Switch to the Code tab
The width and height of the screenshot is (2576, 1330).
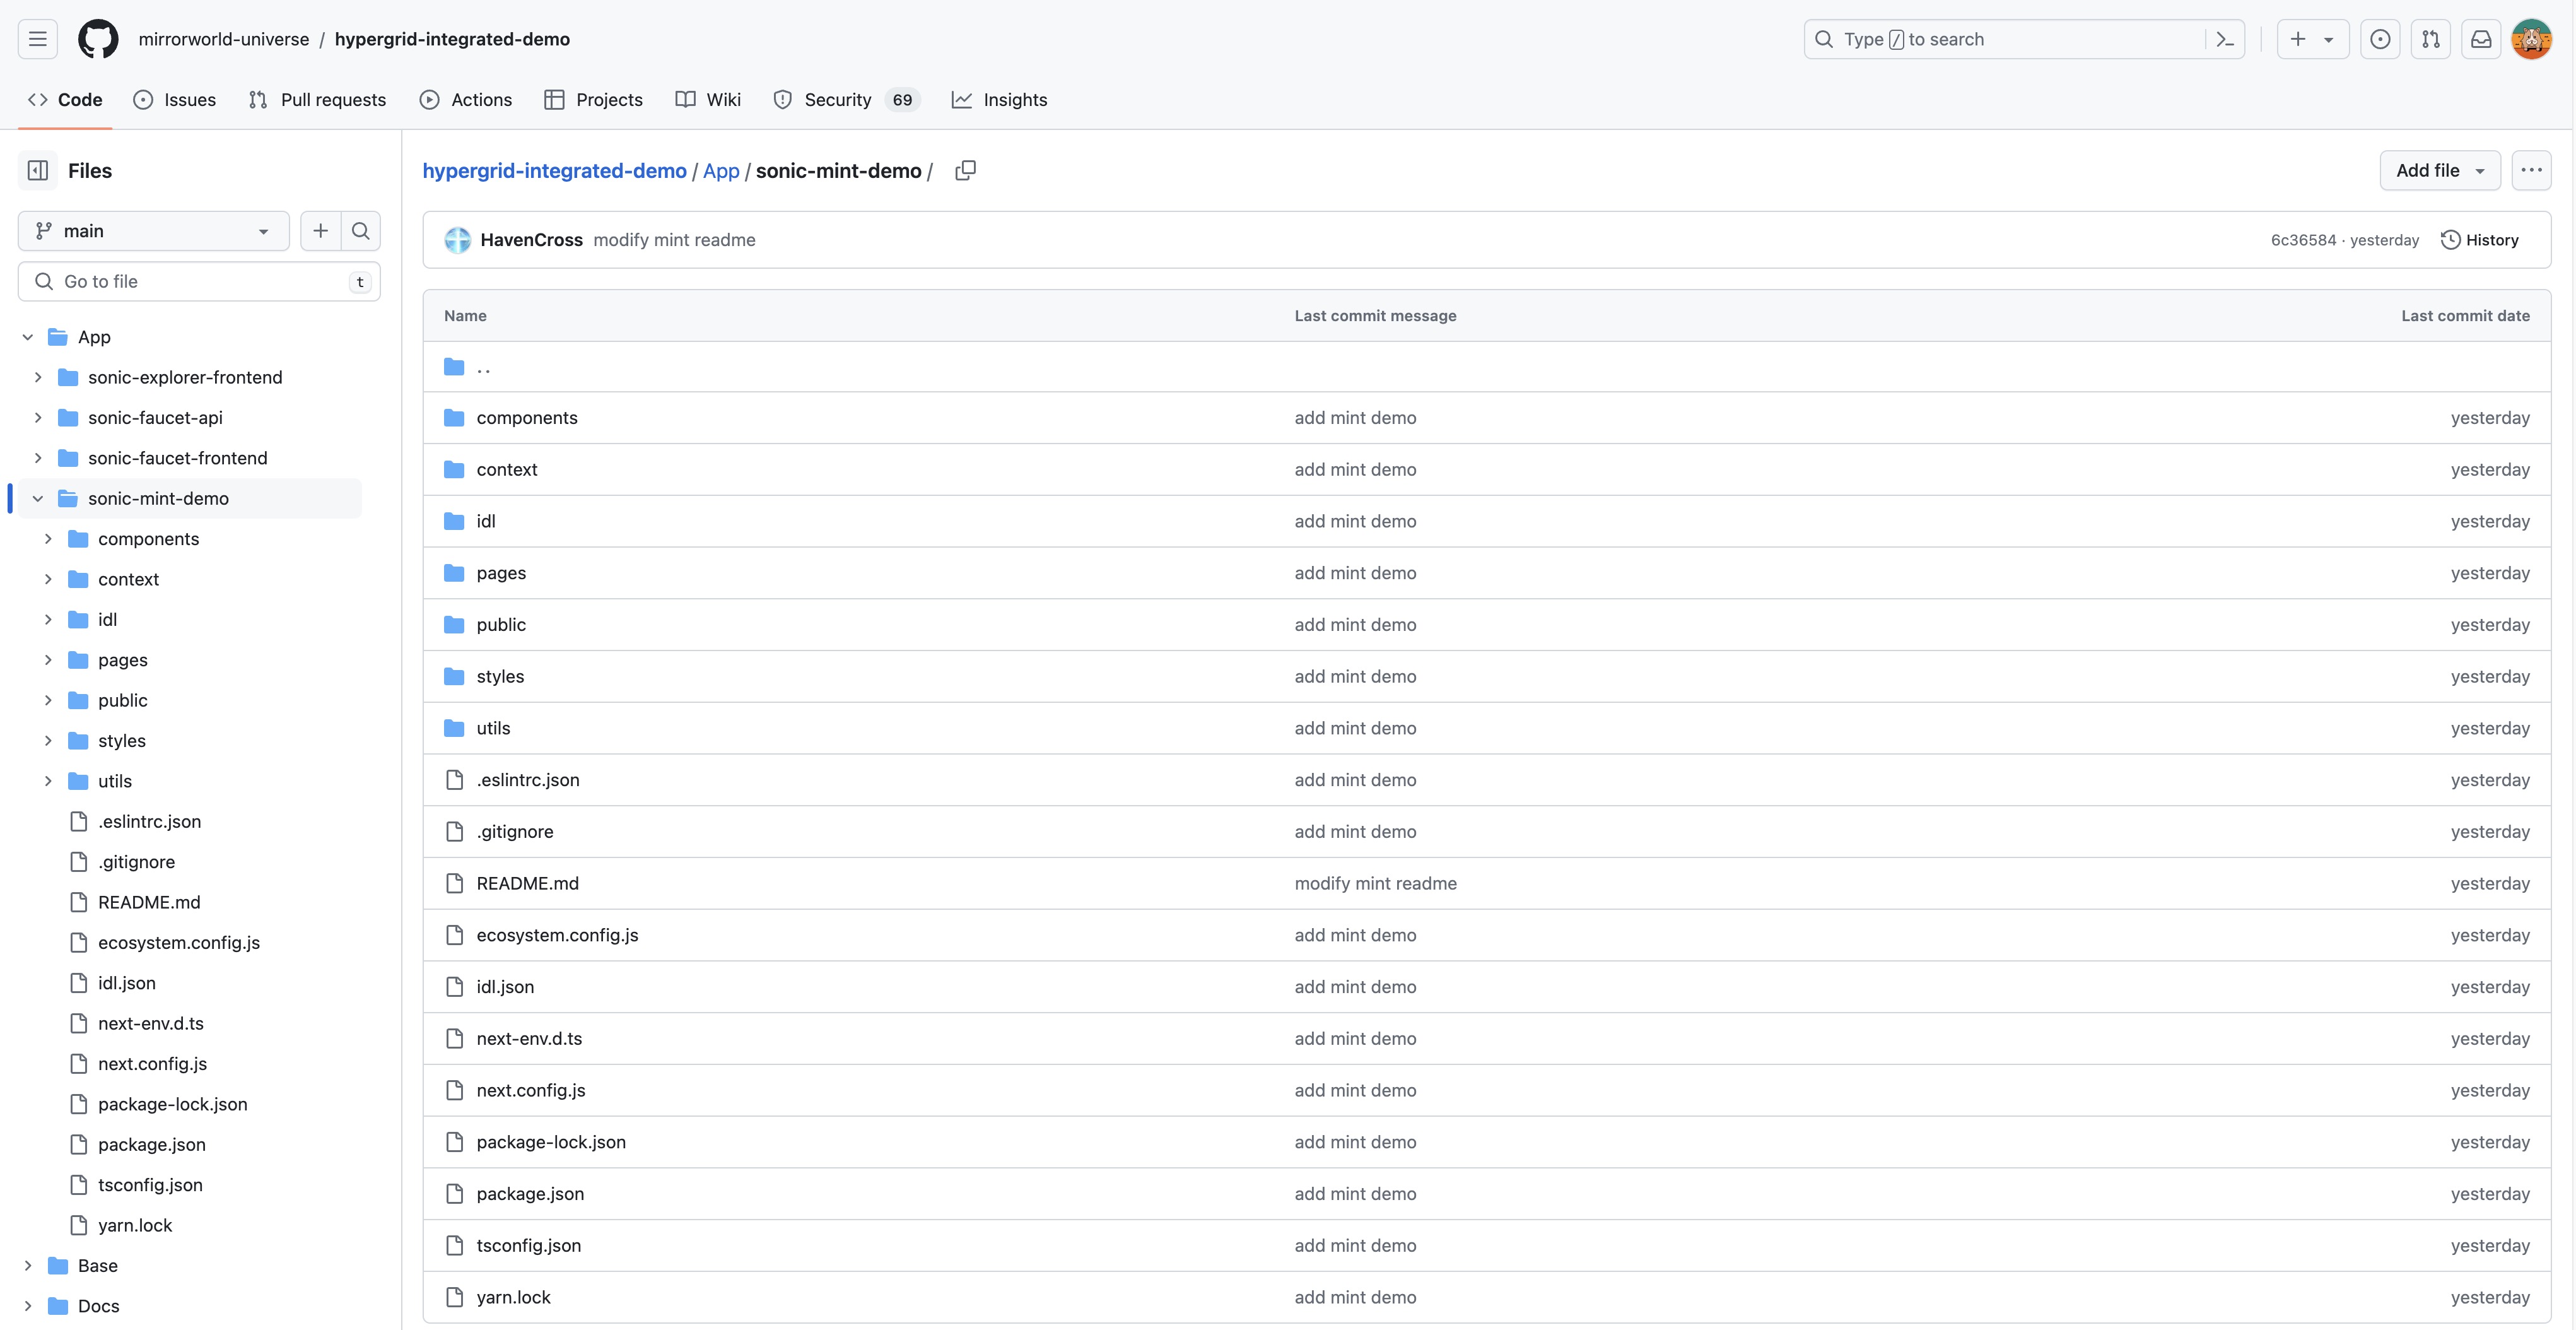[x=65, y=100]
